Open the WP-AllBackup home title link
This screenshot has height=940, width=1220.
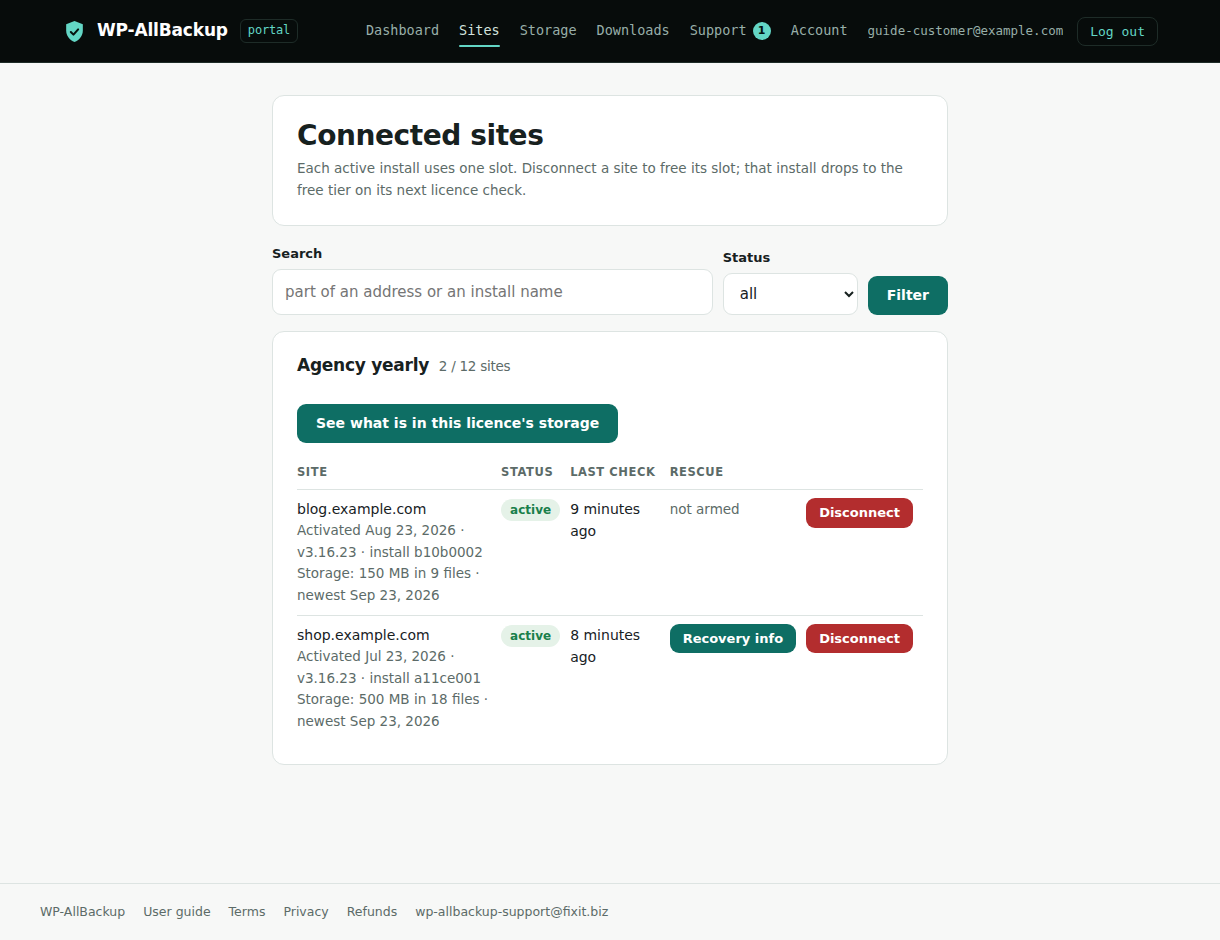pos(162,30)
